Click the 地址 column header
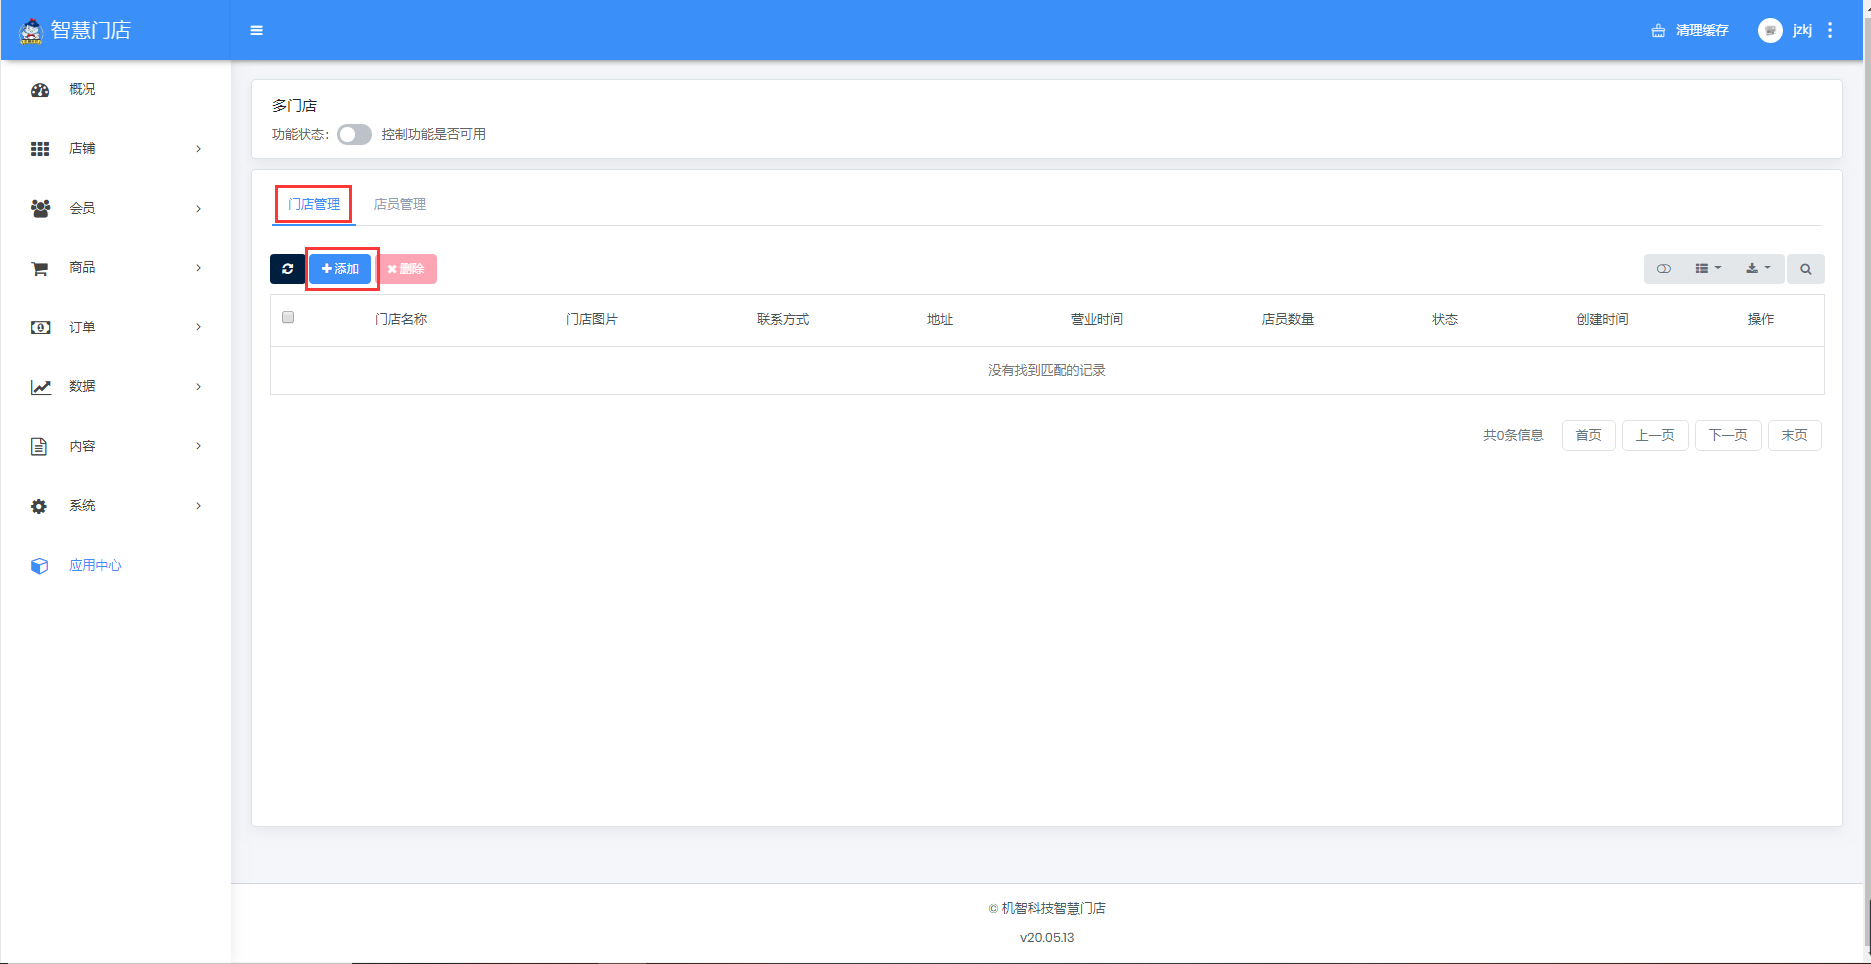1871x964 pixels. pos(940,319)
